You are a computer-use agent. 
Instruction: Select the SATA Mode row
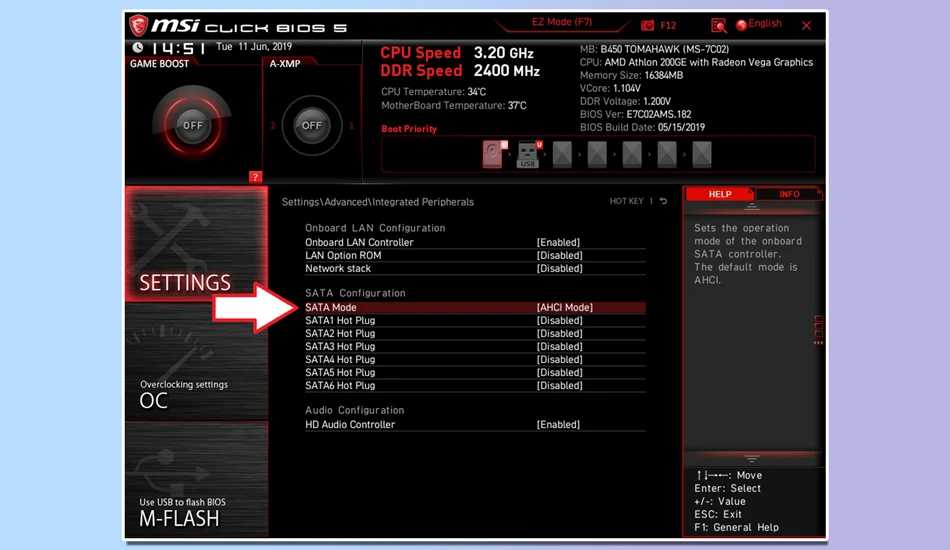click(474, 308)
